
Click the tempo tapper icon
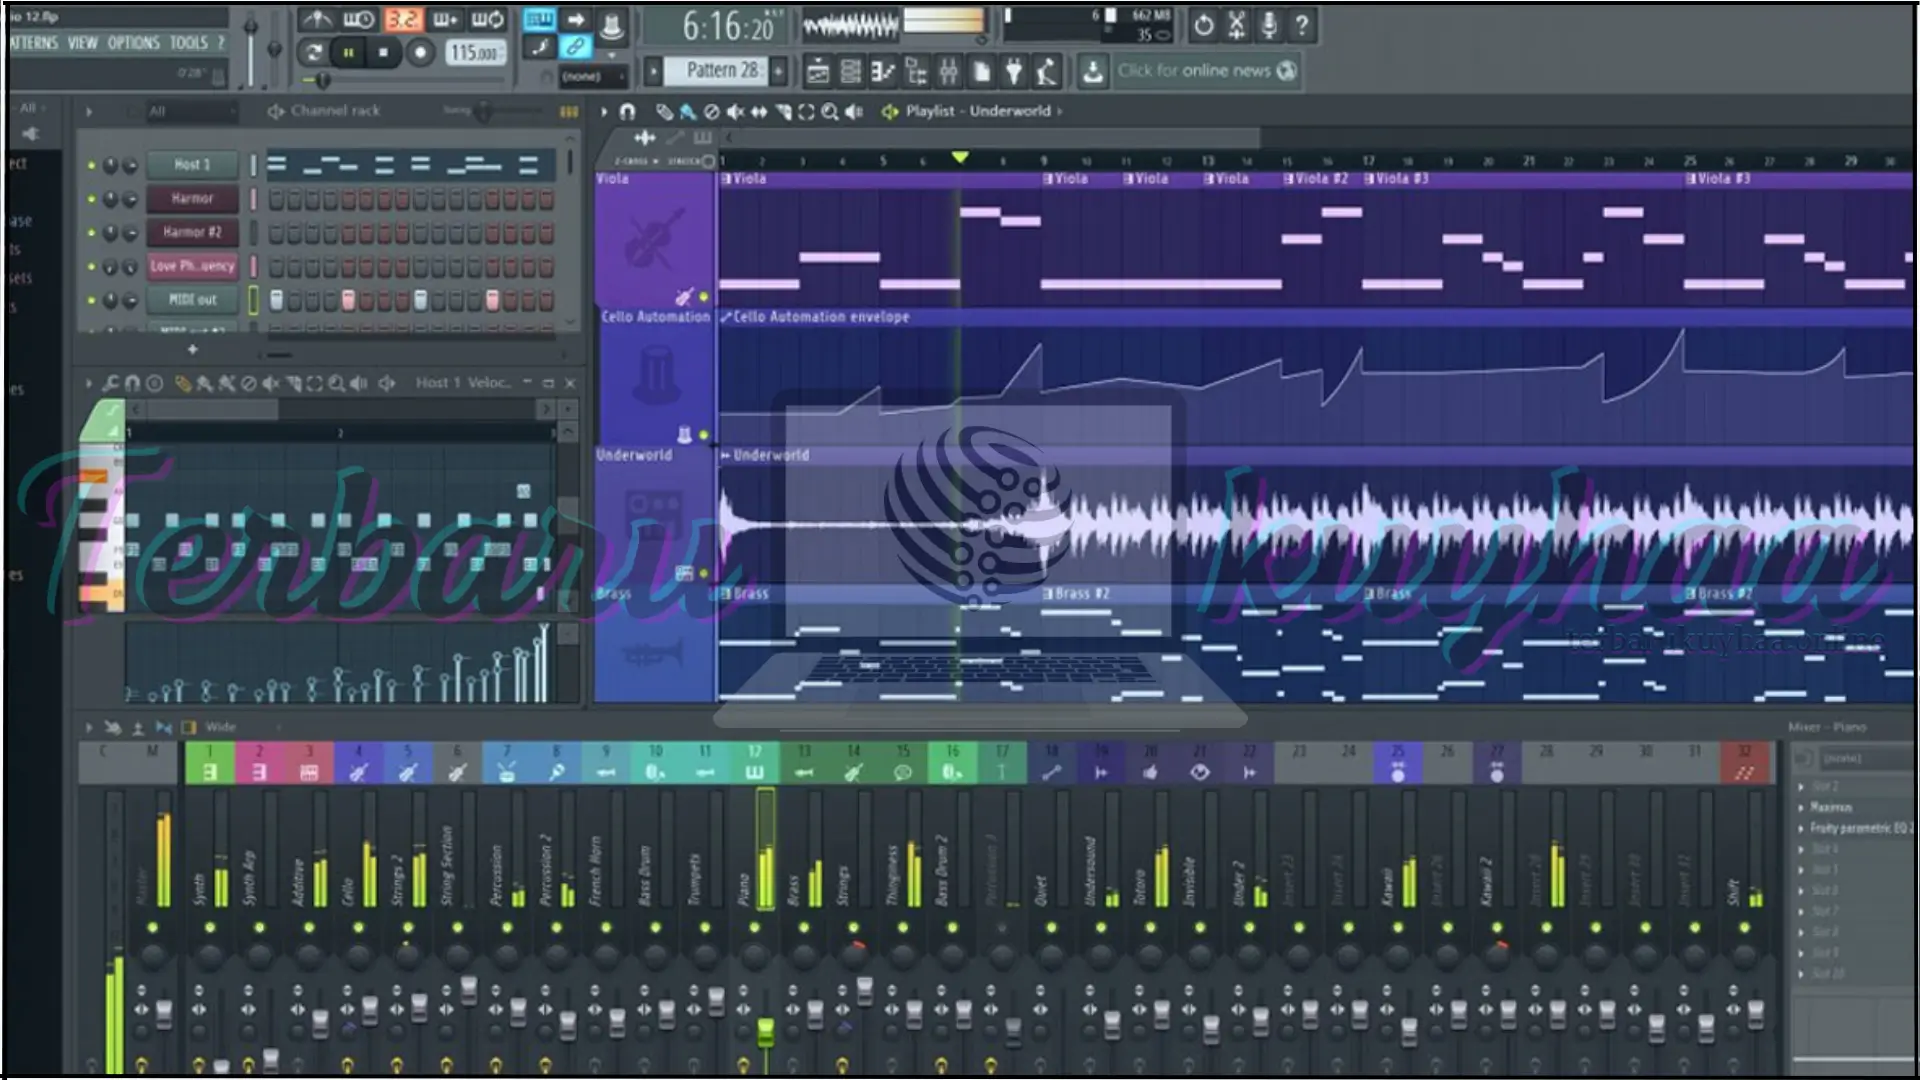tap(1046, 71)
